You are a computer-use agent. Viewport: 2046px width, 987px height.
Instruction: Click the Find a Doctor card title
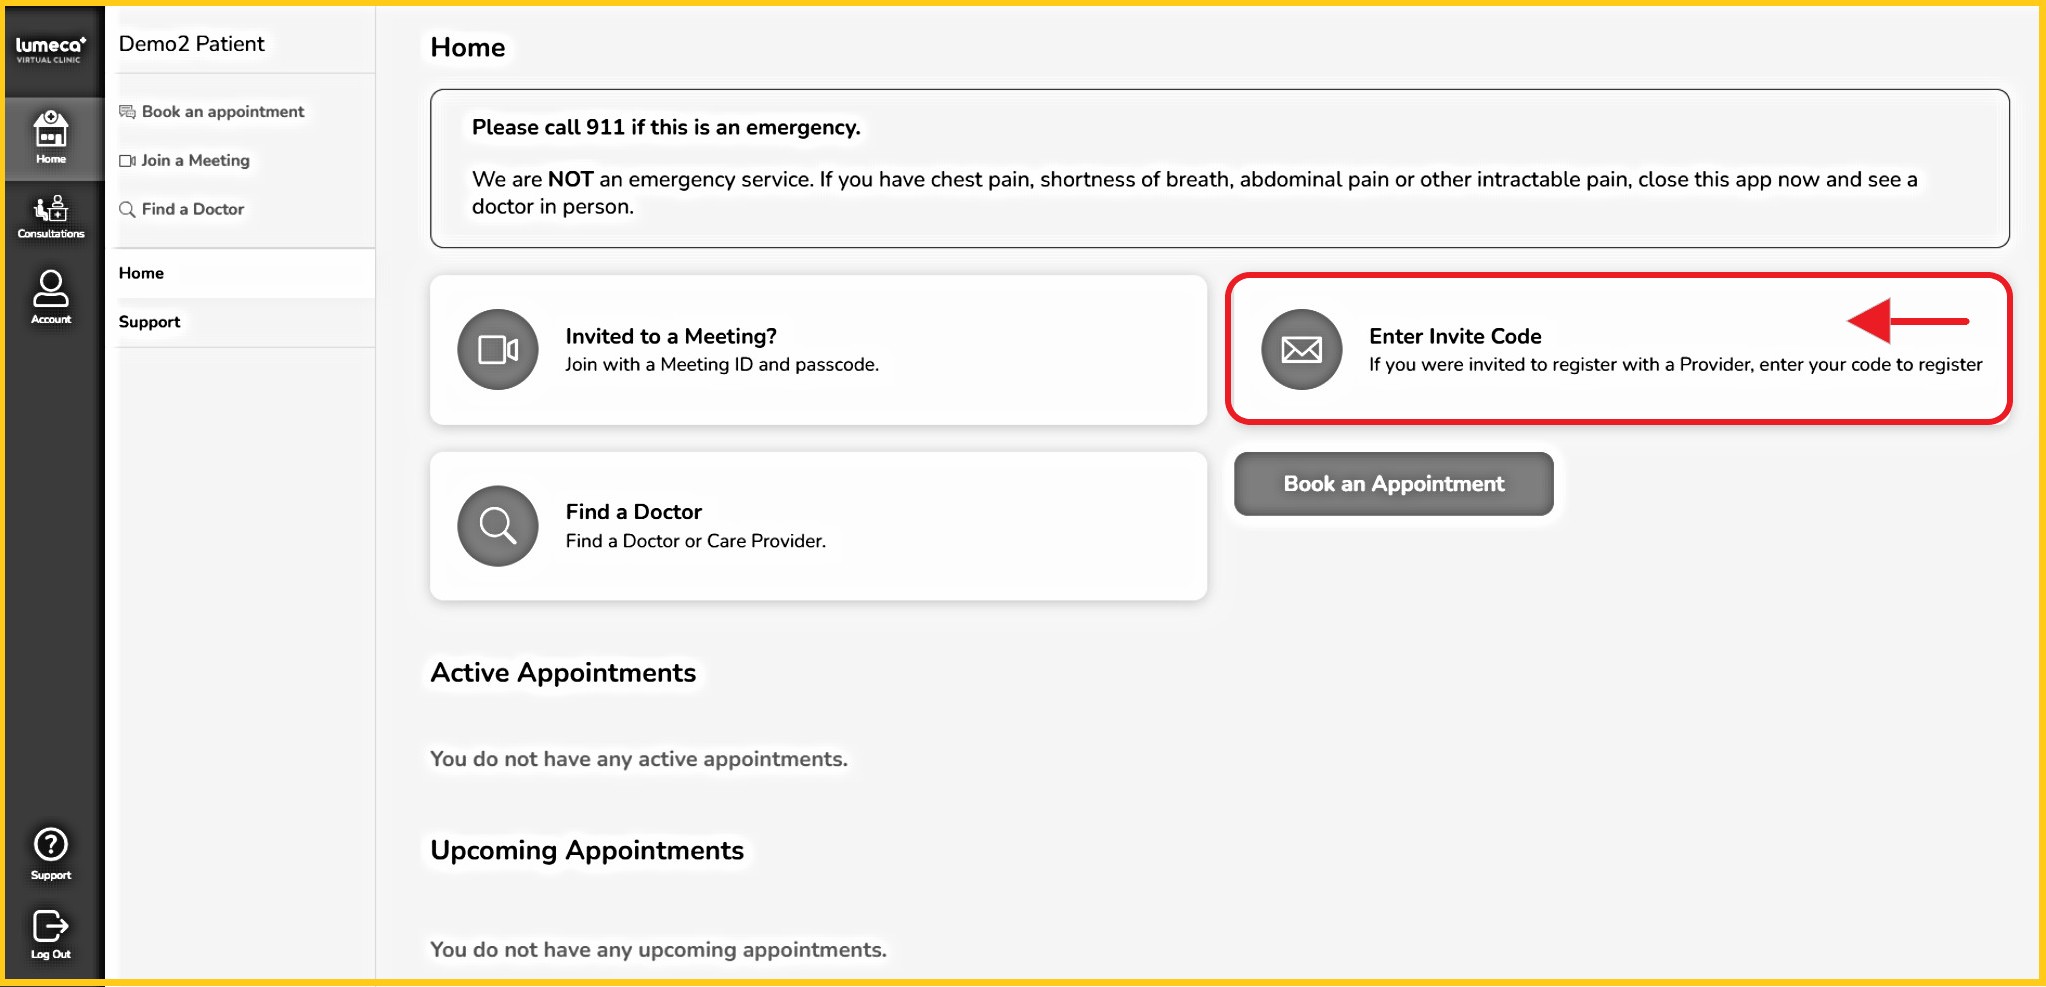tap(633, 512)
